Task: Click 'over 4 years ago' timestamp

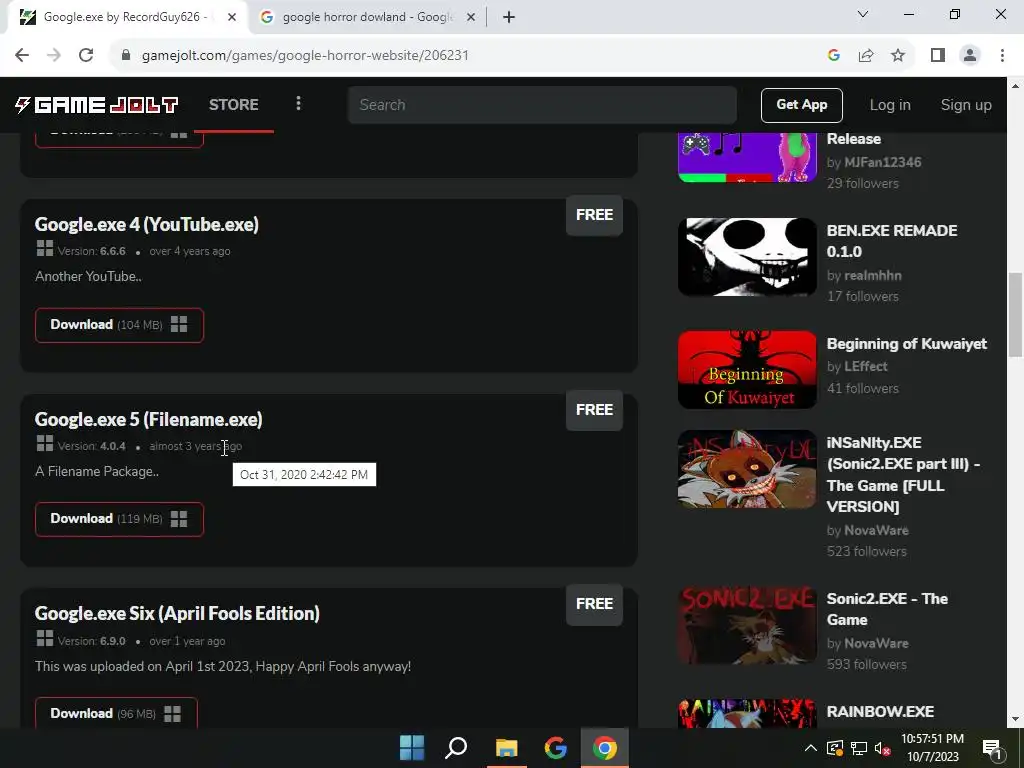Action: (x=189, y=251)
